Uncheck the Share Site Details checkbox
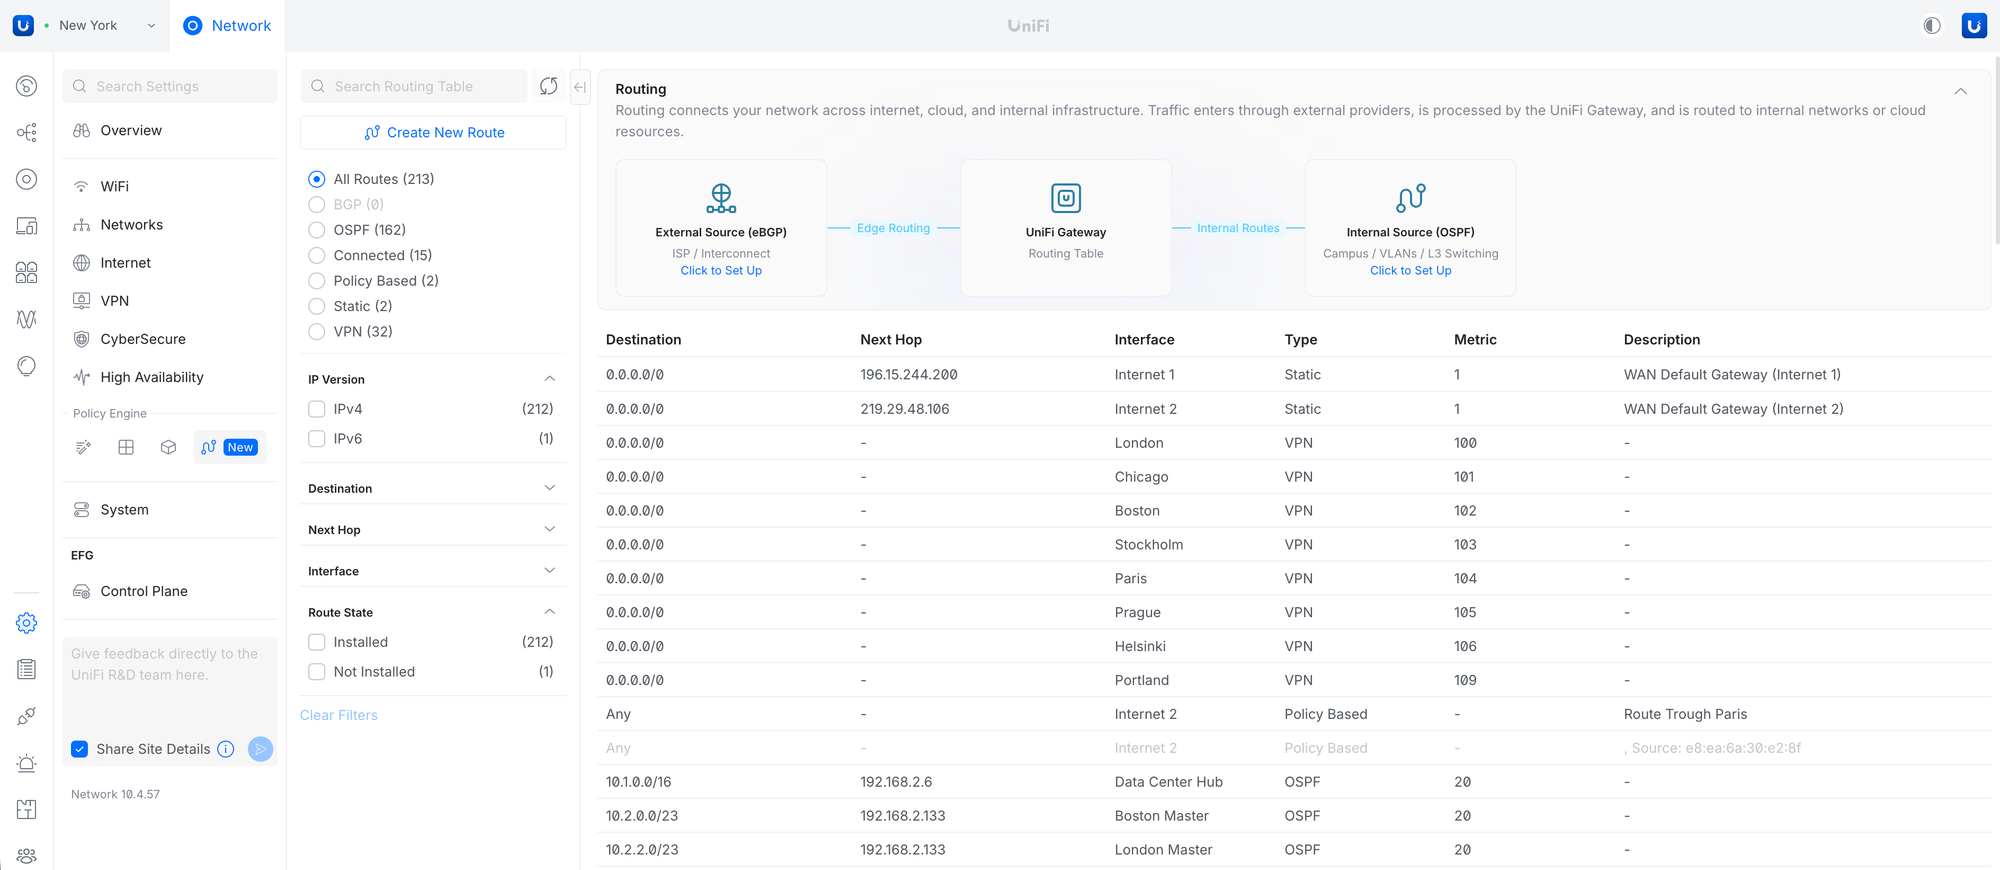Screen dimensions: 2000x870 tap(80, 749)
